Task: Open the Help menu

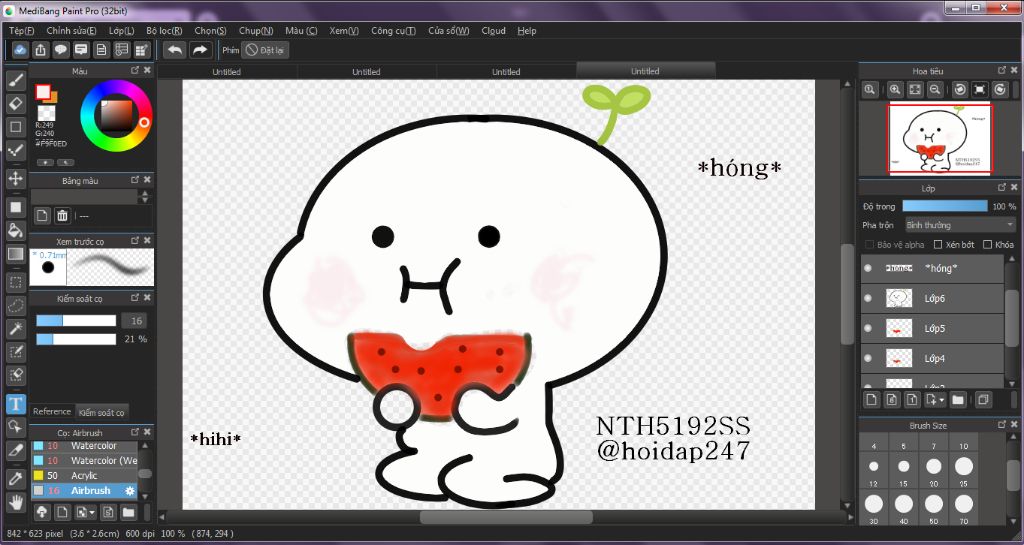Action: coord(526,31)
